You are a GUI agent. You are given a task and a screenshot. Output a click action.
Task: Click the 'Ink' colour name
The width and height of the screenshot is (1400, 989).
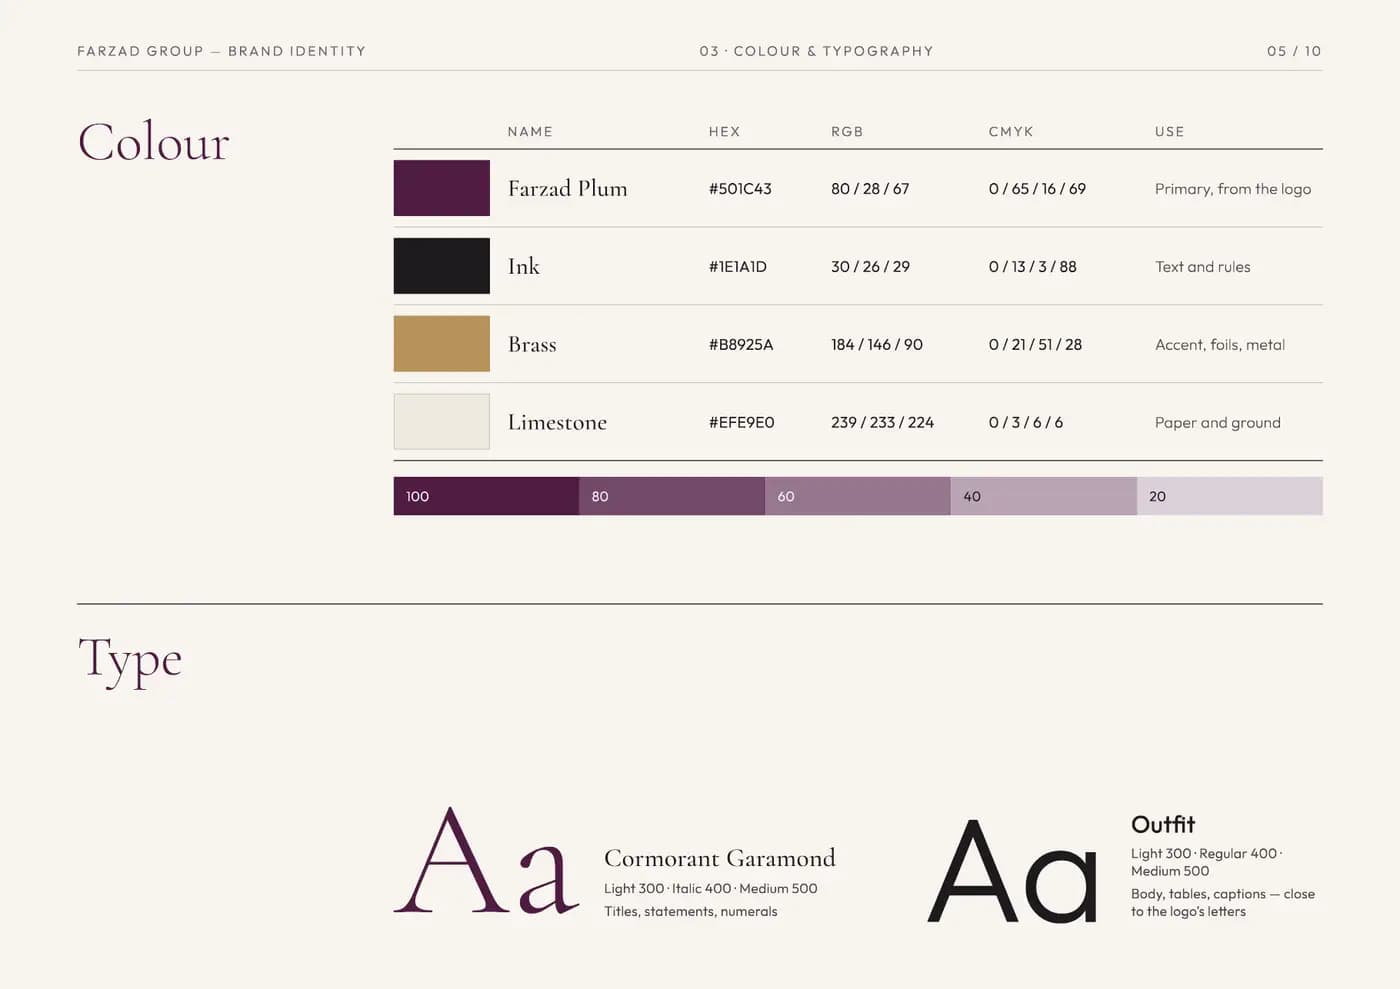[x=524, y=266]
